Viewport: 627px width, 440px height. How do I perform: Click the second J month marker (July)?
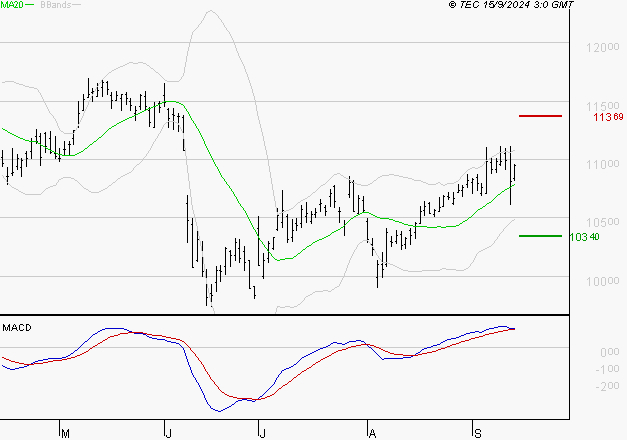coord(262,433)
